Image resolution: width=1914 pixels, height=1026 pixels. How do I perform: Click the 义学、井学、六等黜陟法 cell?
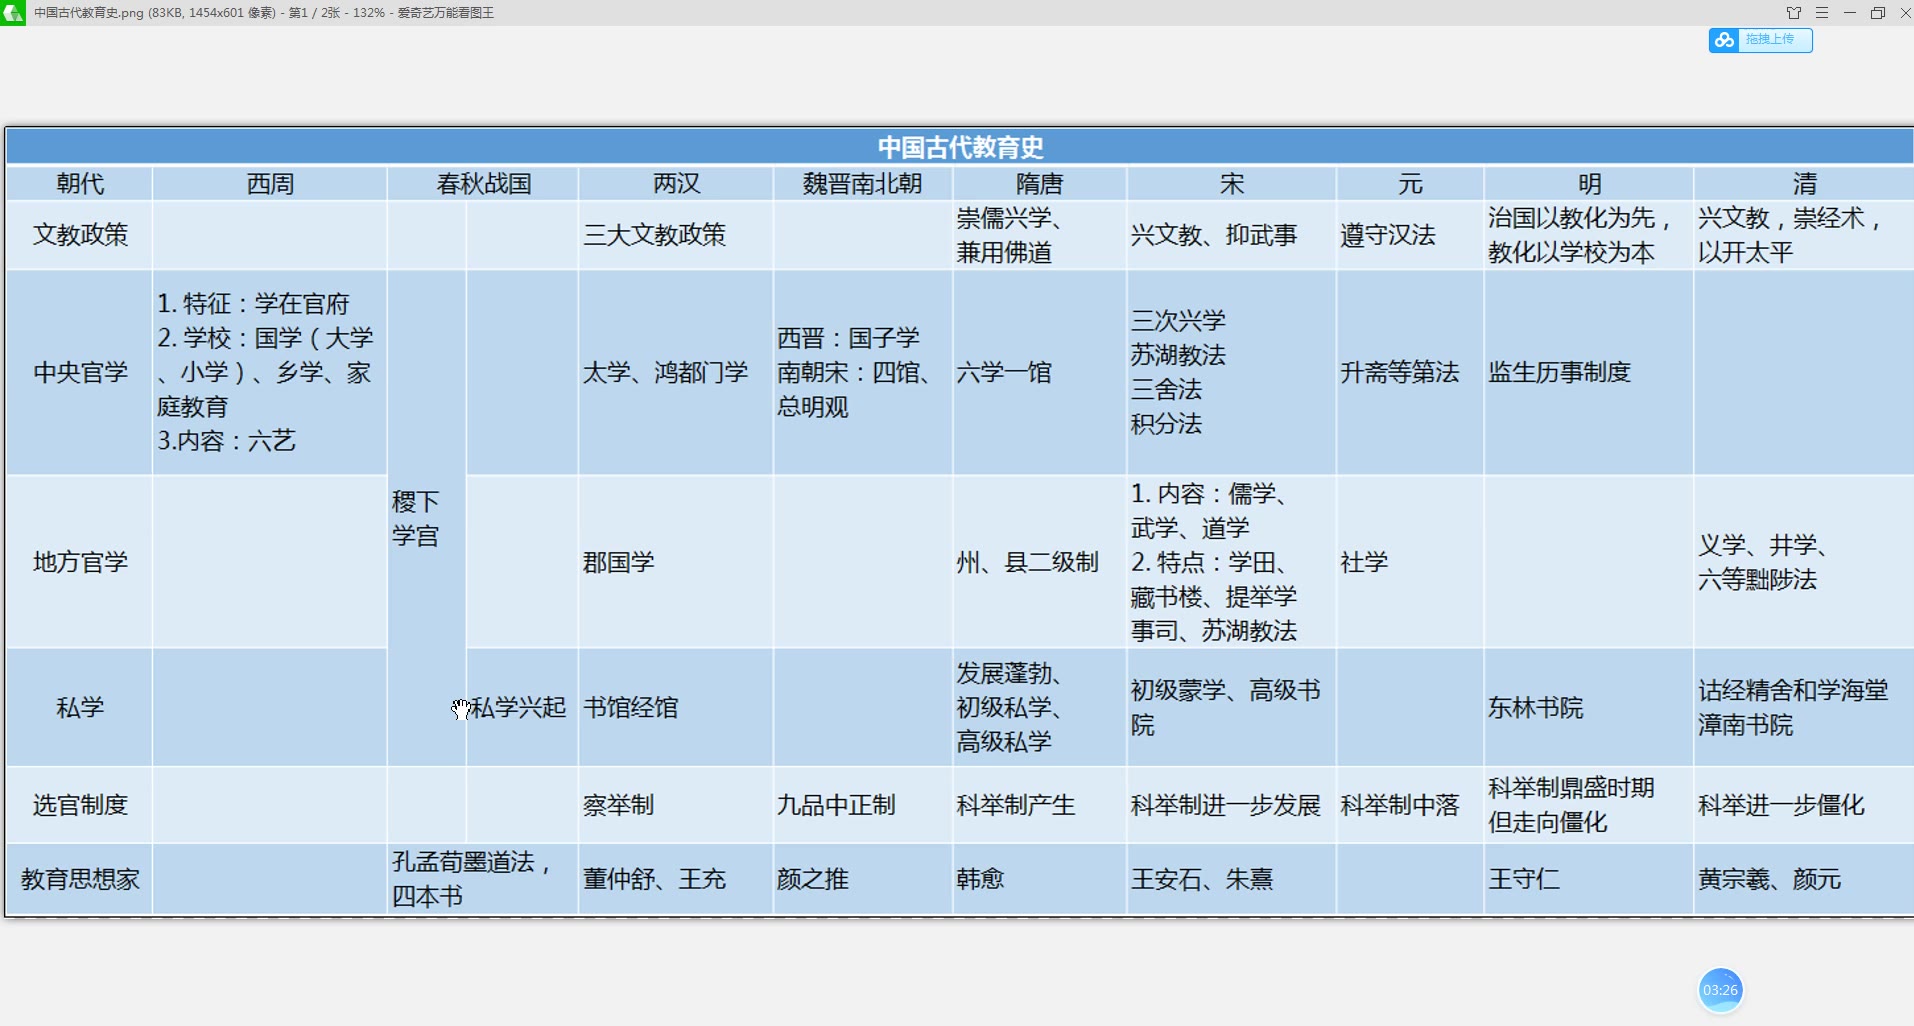point(1804,562)
